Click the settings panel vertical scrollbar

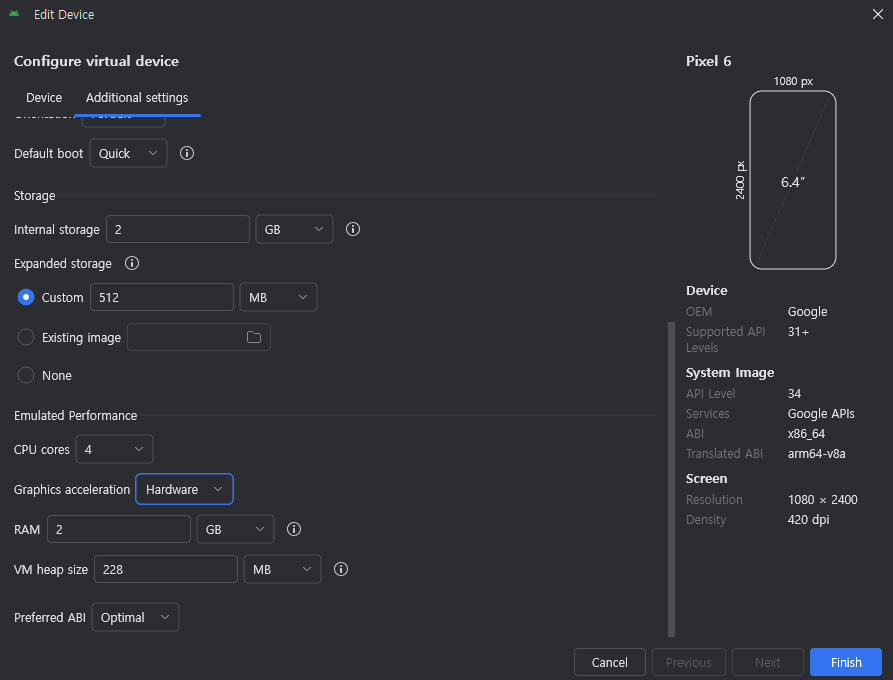671,479
